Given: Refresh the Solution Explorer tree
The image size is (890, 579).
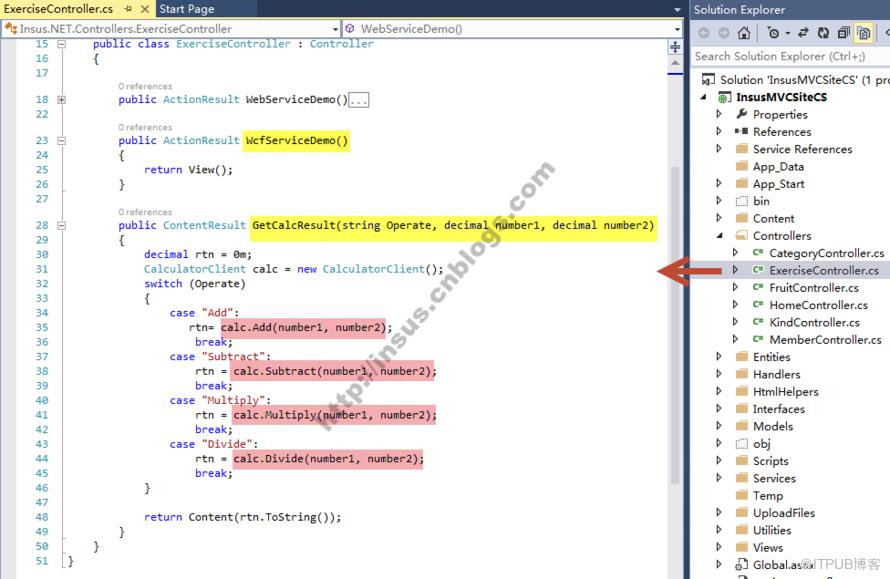Looking at the screenshot, I should pos(823,33).
